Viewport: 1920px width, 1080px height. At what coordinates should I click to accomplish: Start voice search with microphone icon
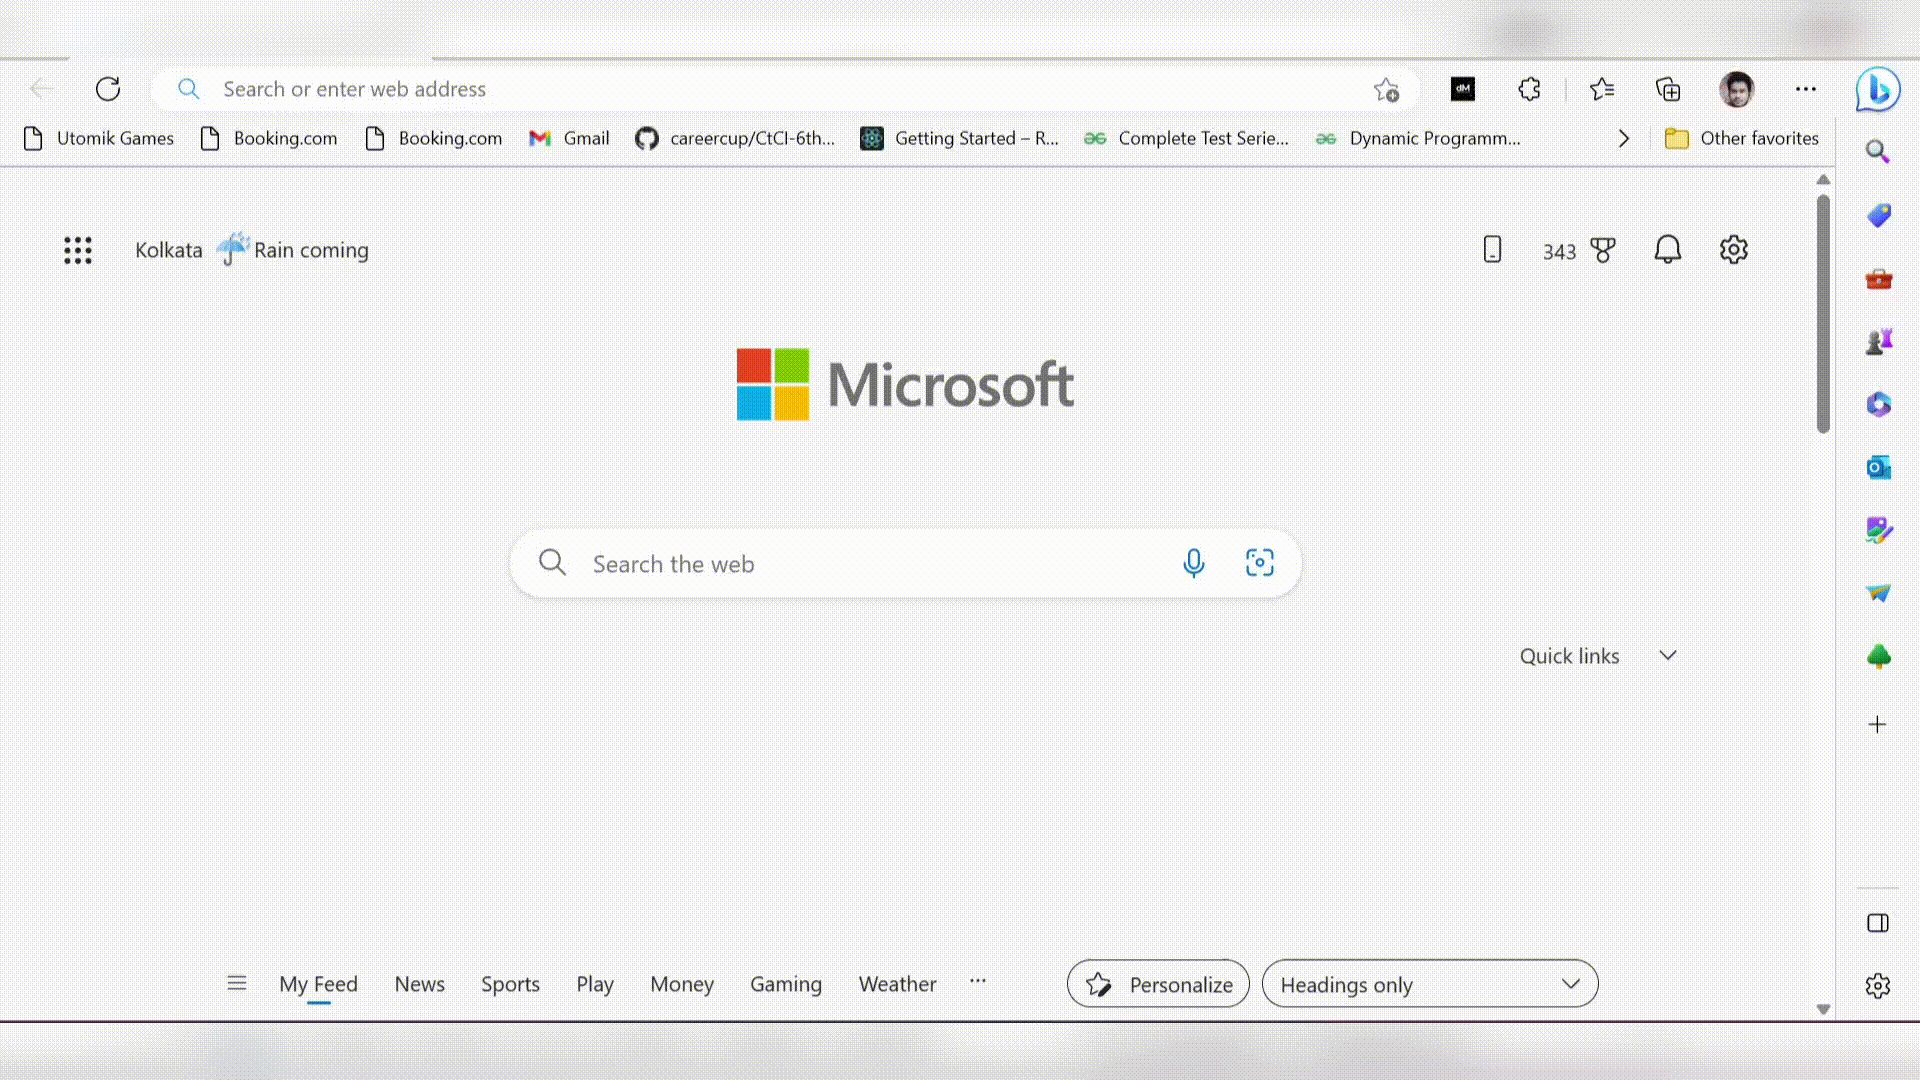[1193, 563]
